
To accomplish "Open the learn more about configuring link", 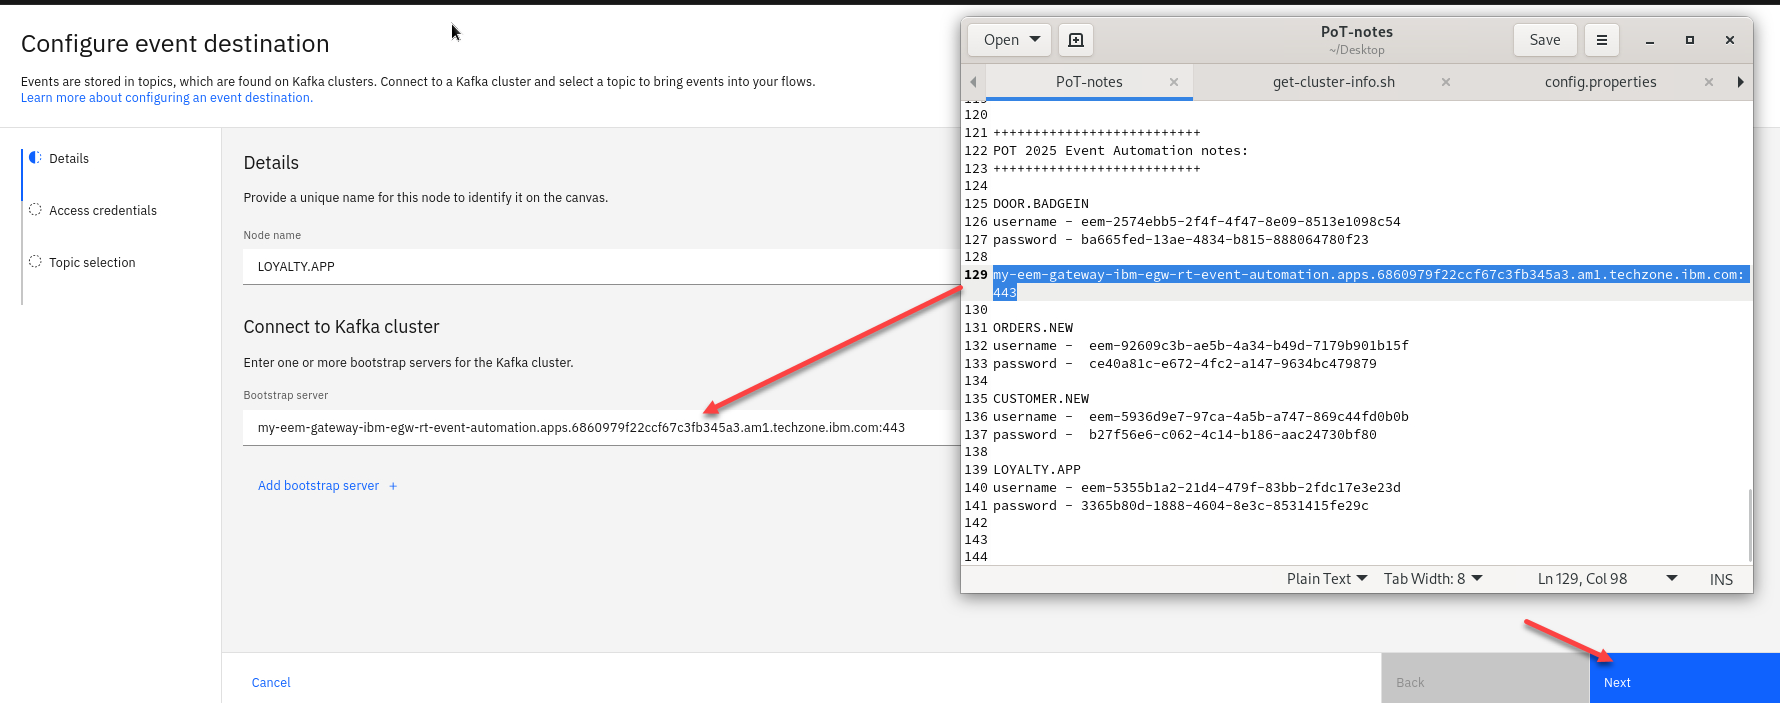I will (167, 98).
